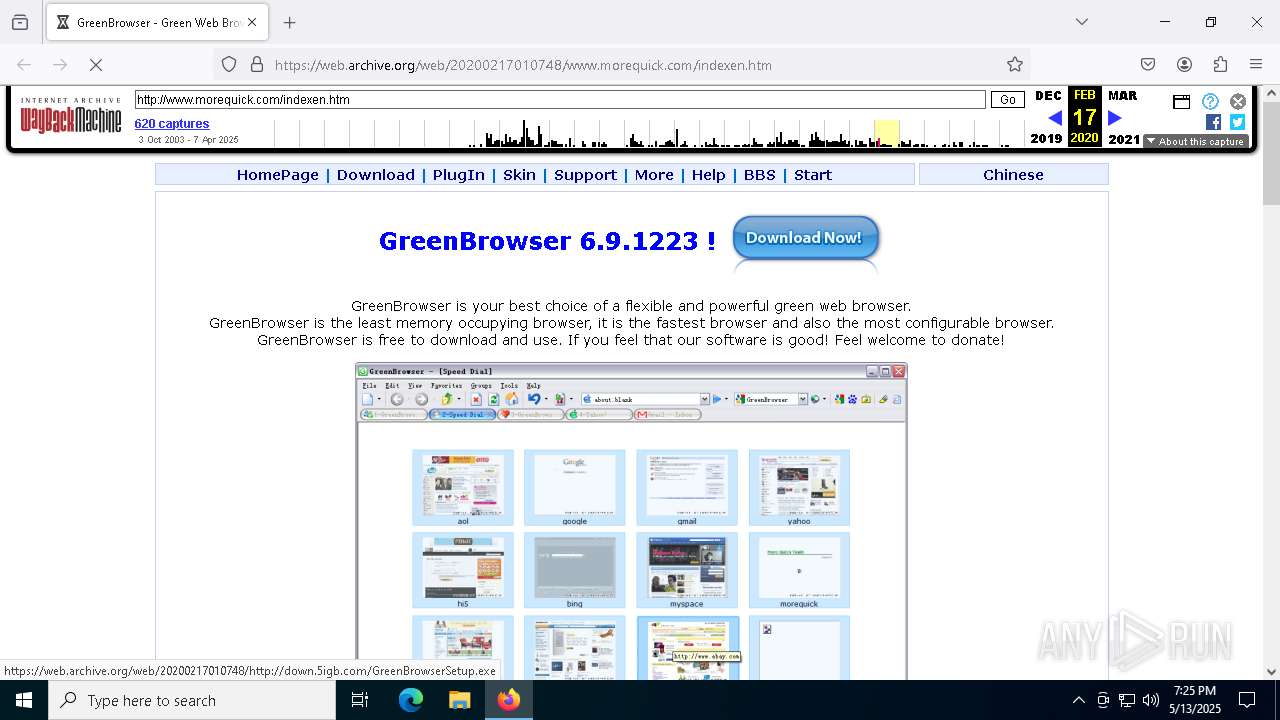Open the PlugIn menu link
The width and height of the screenshot is (1280, 720).
[x=458, y=175]
